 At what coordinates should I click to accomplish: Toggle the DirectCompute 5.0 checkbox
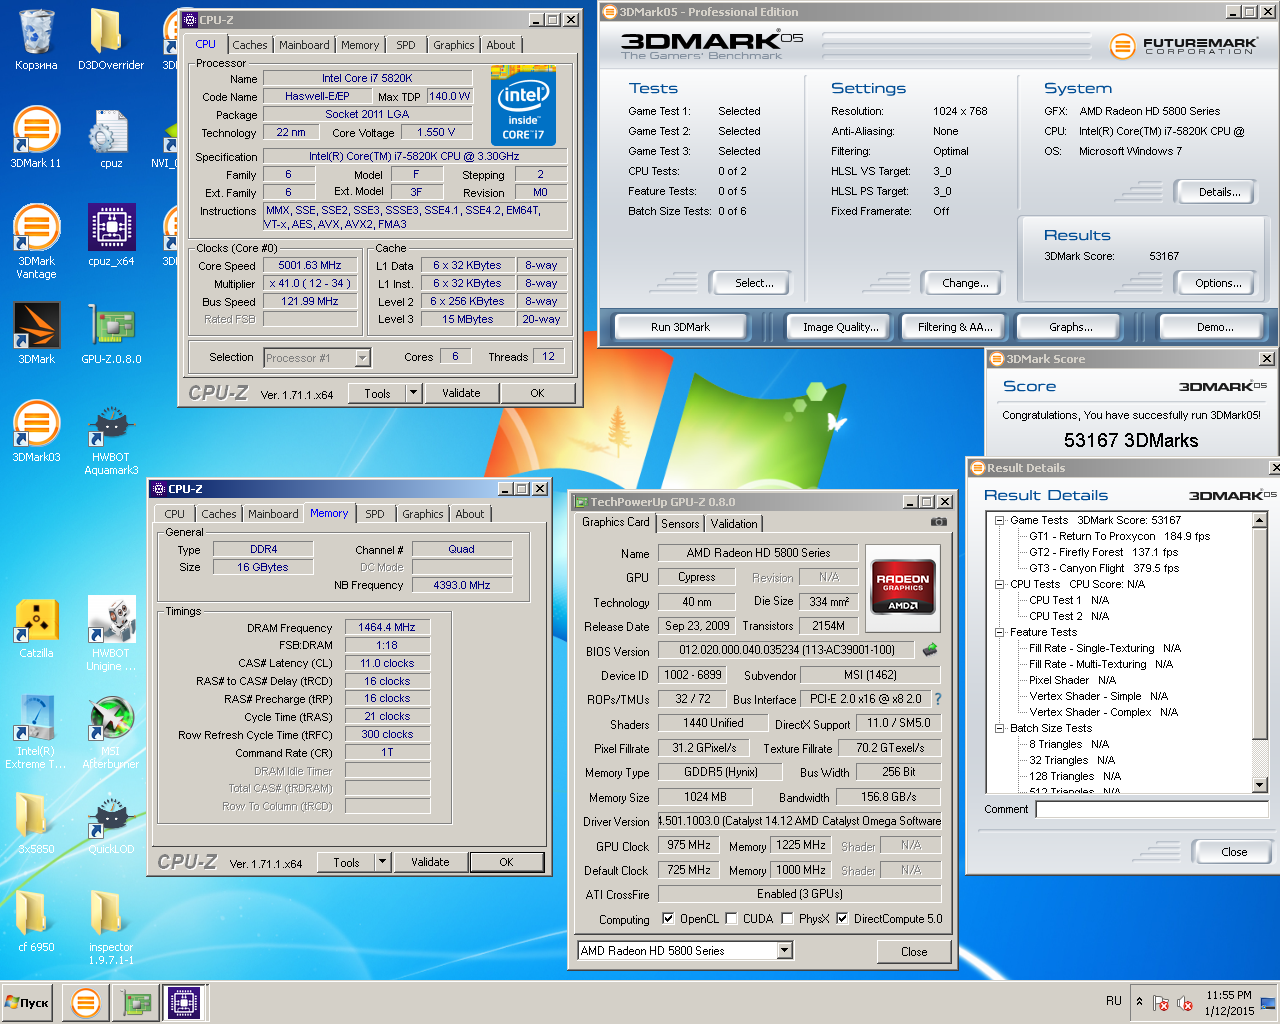pos(842,919)
